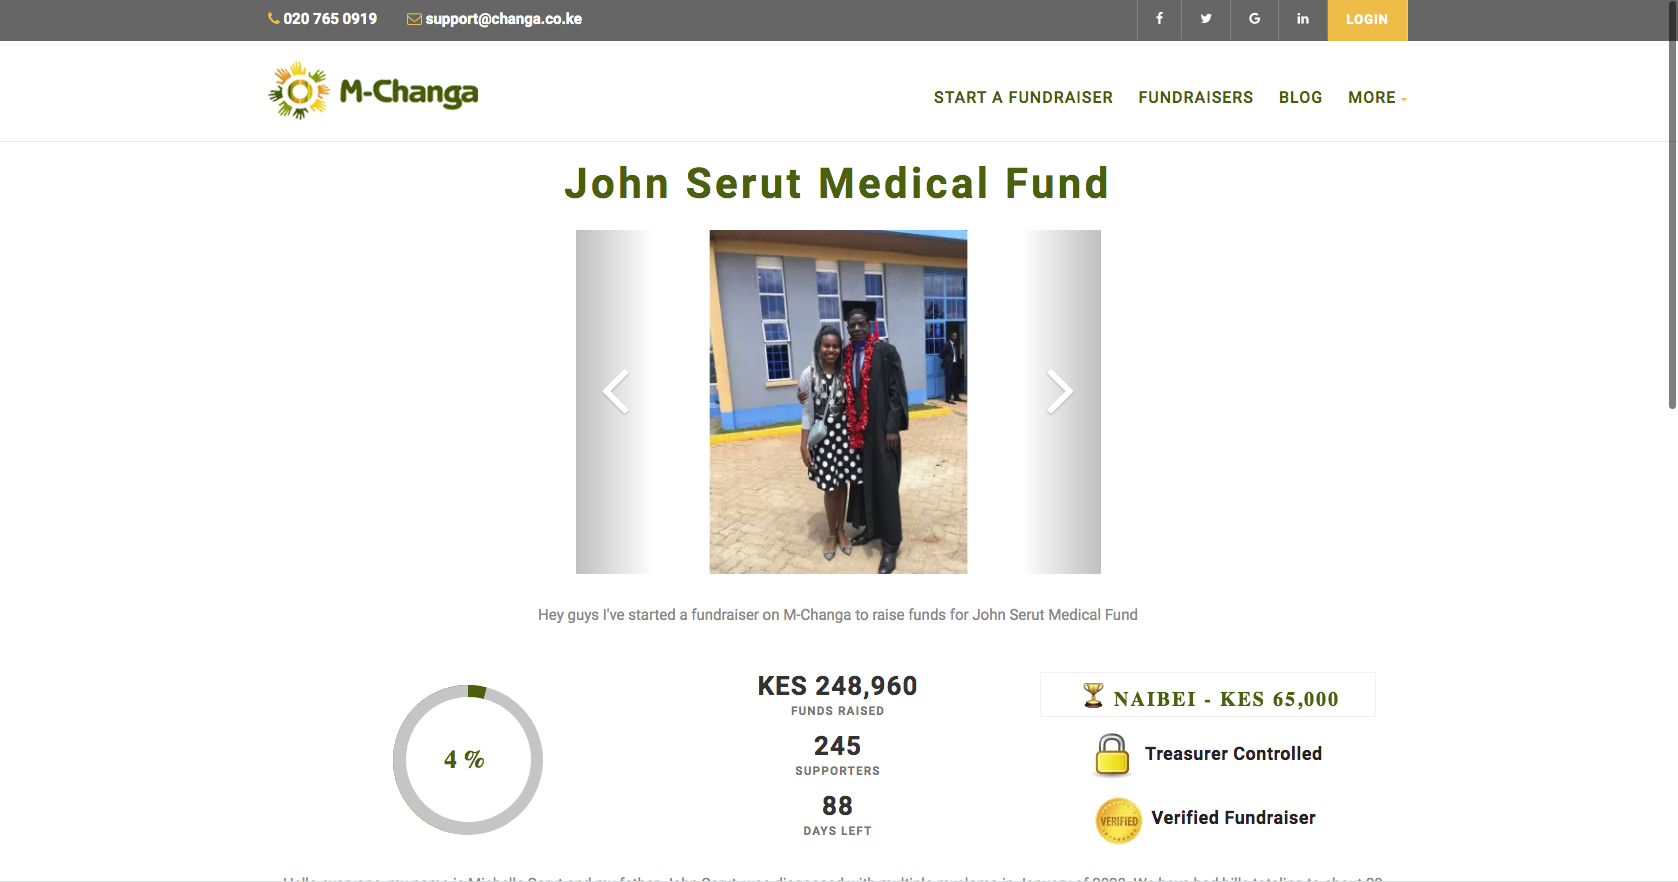Click the LOGIN button
Image resolution: width=1678 pixels, height=882 pixels.
tap(1367, 20)
